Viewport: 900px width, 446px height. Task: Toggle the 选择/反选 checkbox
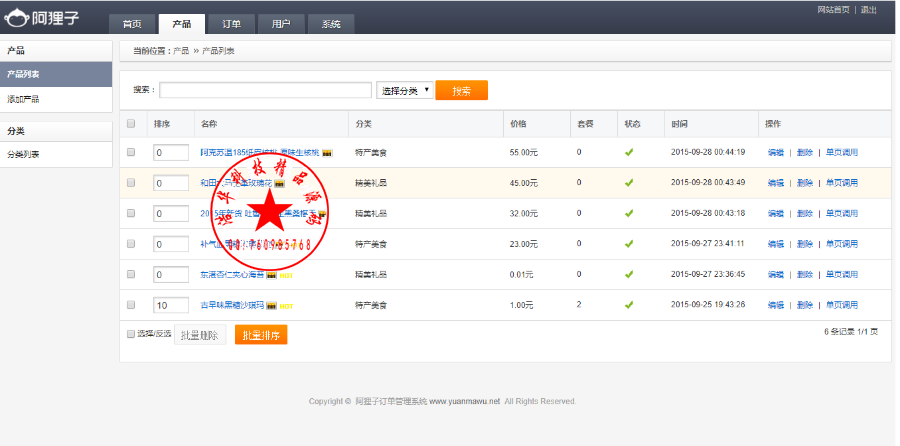coord(131,334)
